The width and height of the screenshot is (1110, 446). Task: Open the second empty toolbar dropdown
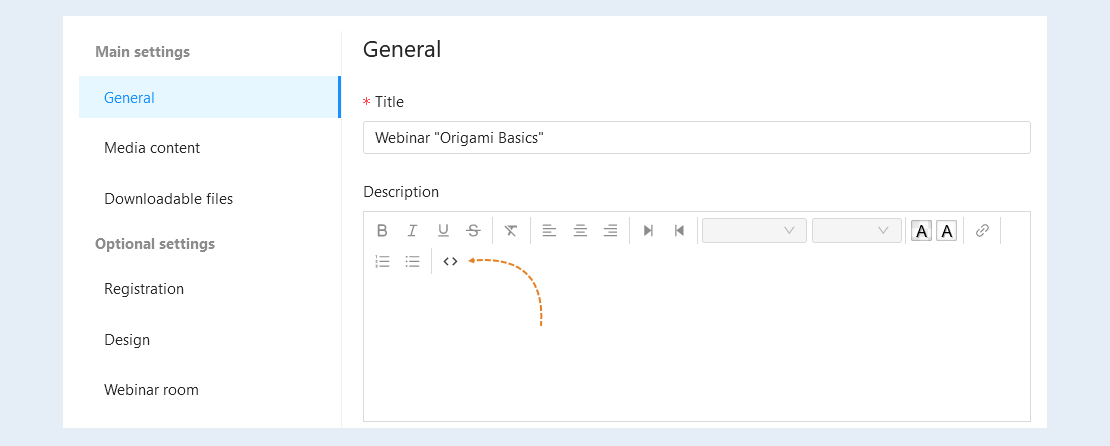[857, 230]
